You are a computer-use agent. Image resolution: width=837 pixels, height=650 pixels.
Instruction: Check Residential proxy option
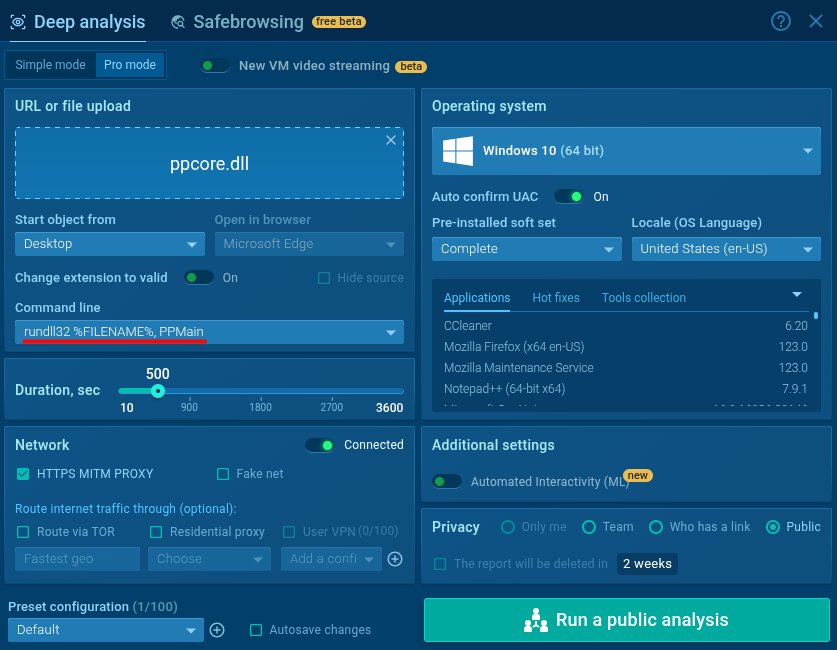coord(156,532)
